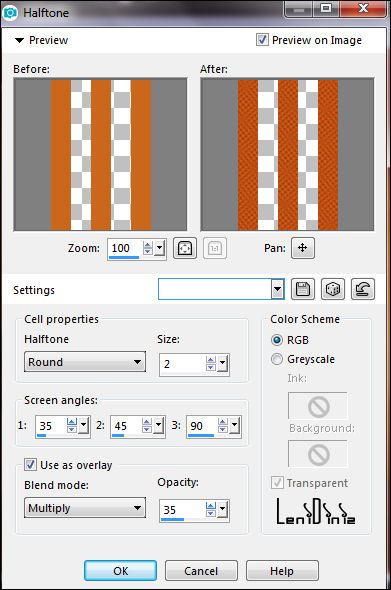
Task: Uncheck the Use as overlay checkbox
Action: pyautogui.click(x=30, y=465)
